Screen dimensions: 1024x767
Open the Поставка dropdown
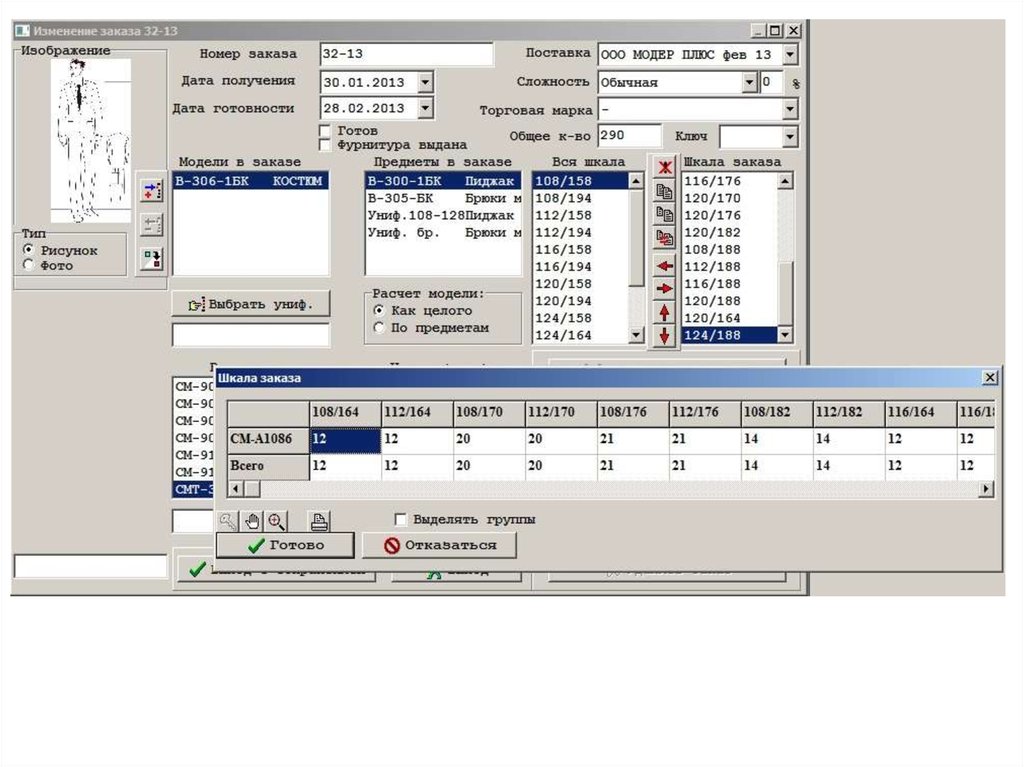pyautogui.click(x=790, y=54)
